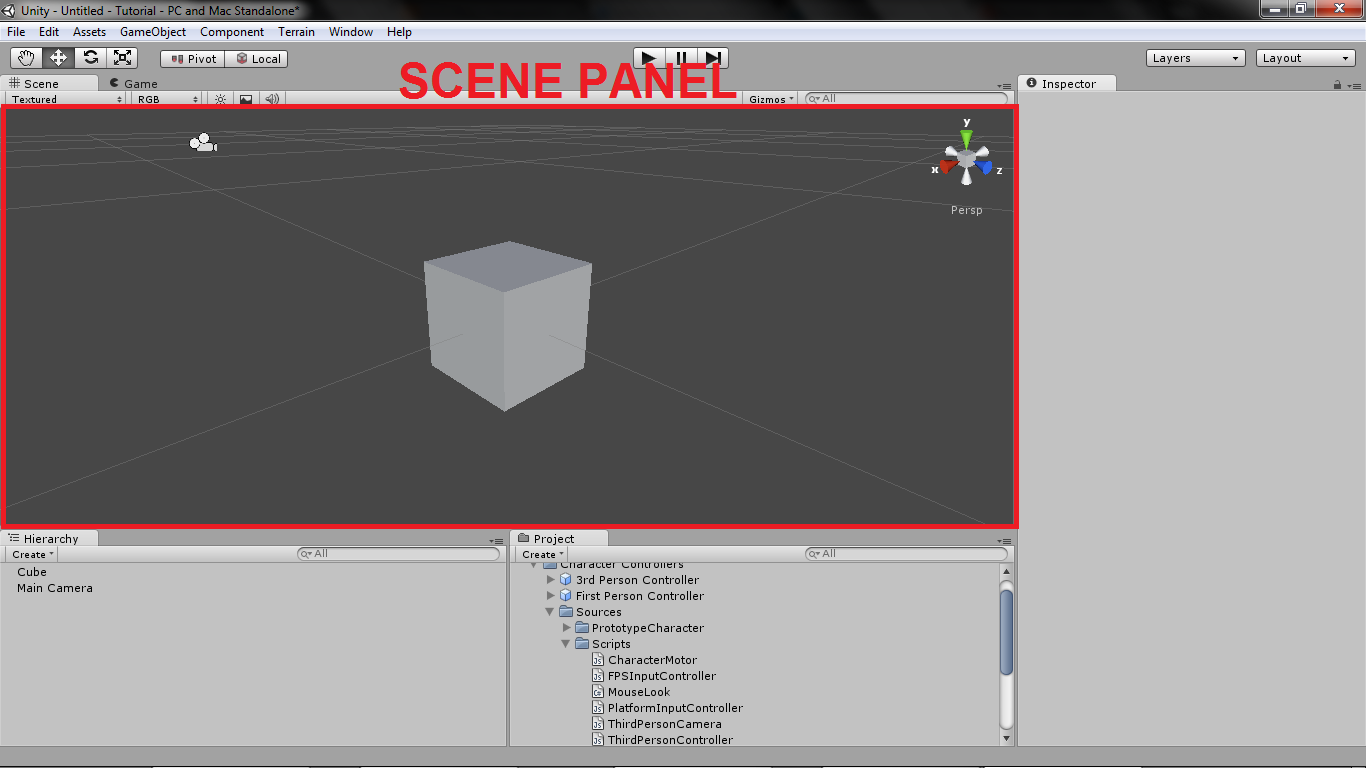This screenshot has height=768, width=1366.
Task: Select the Move tool
Action: pyautogui.click(x=58, y=57)
